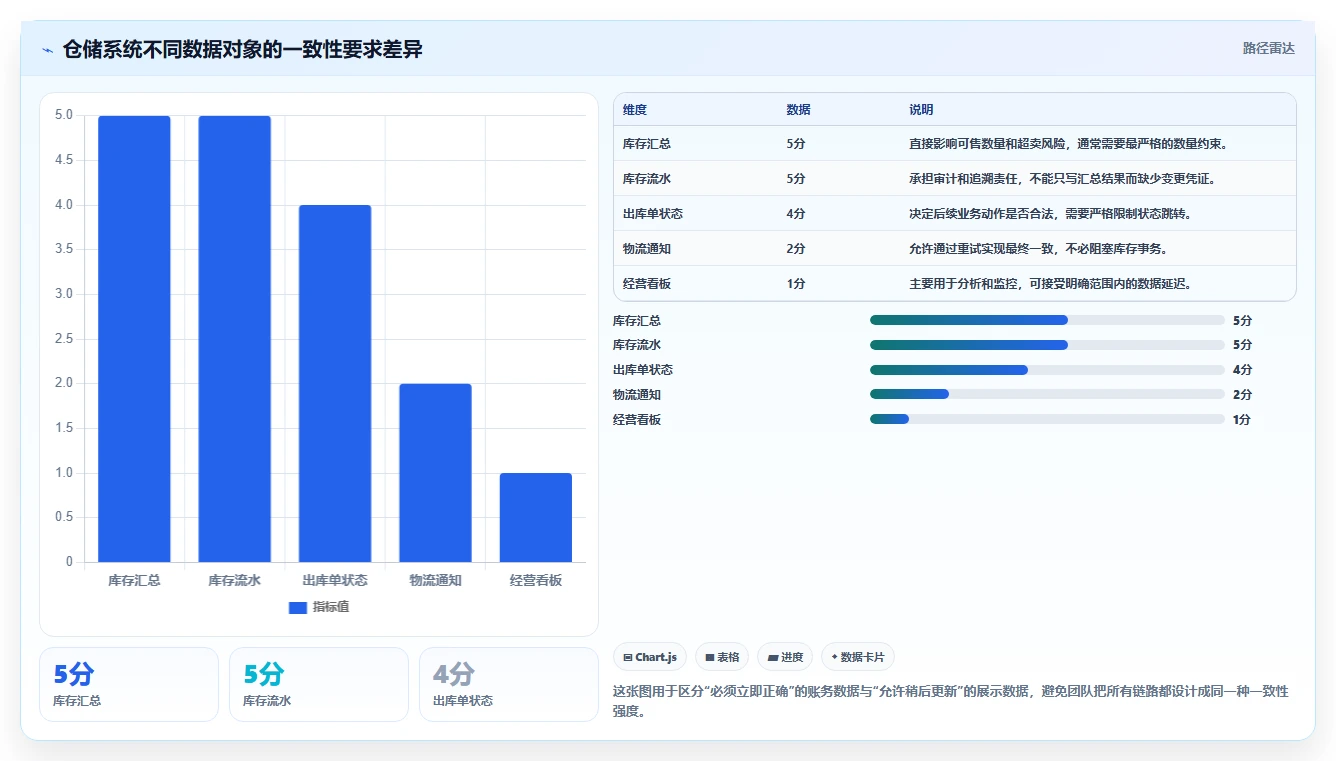Click the 2分 score in the 物流通知 table row
This screenshot has height=761, width=1336.
click(x=796, y=249)
